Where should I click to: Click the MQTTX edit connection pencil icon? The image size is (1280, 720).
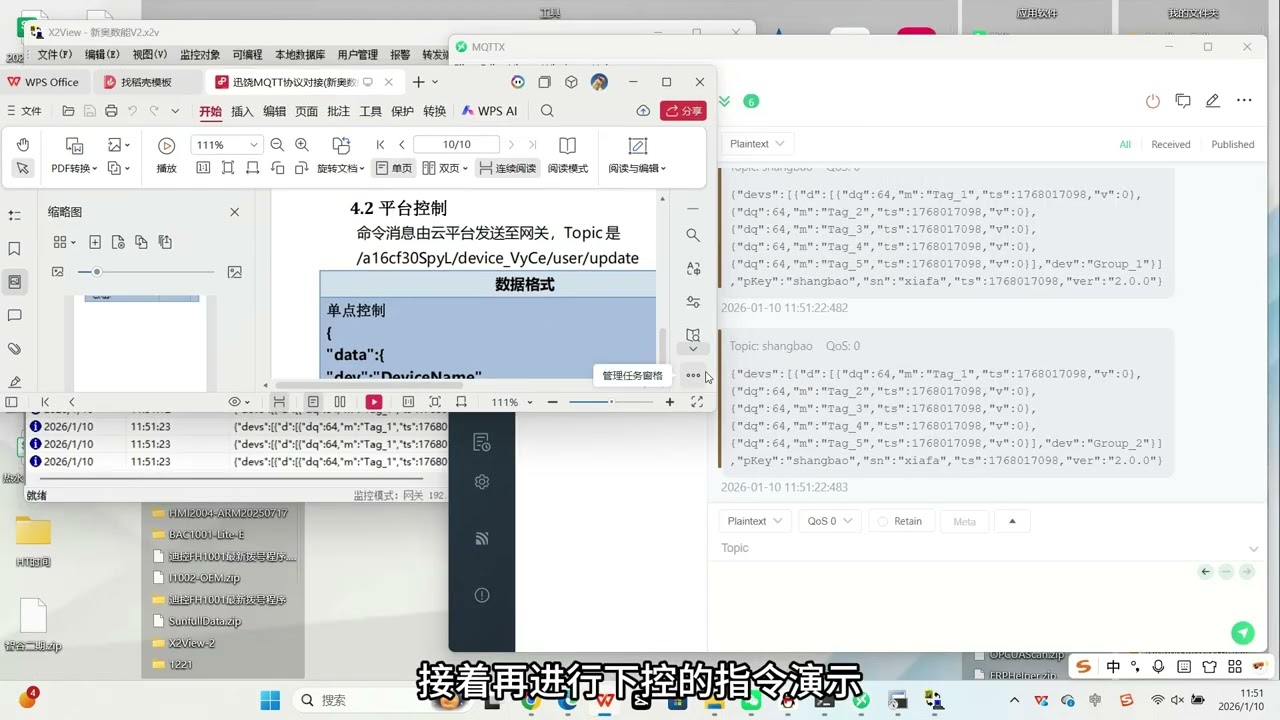[x=1213, y=101]
